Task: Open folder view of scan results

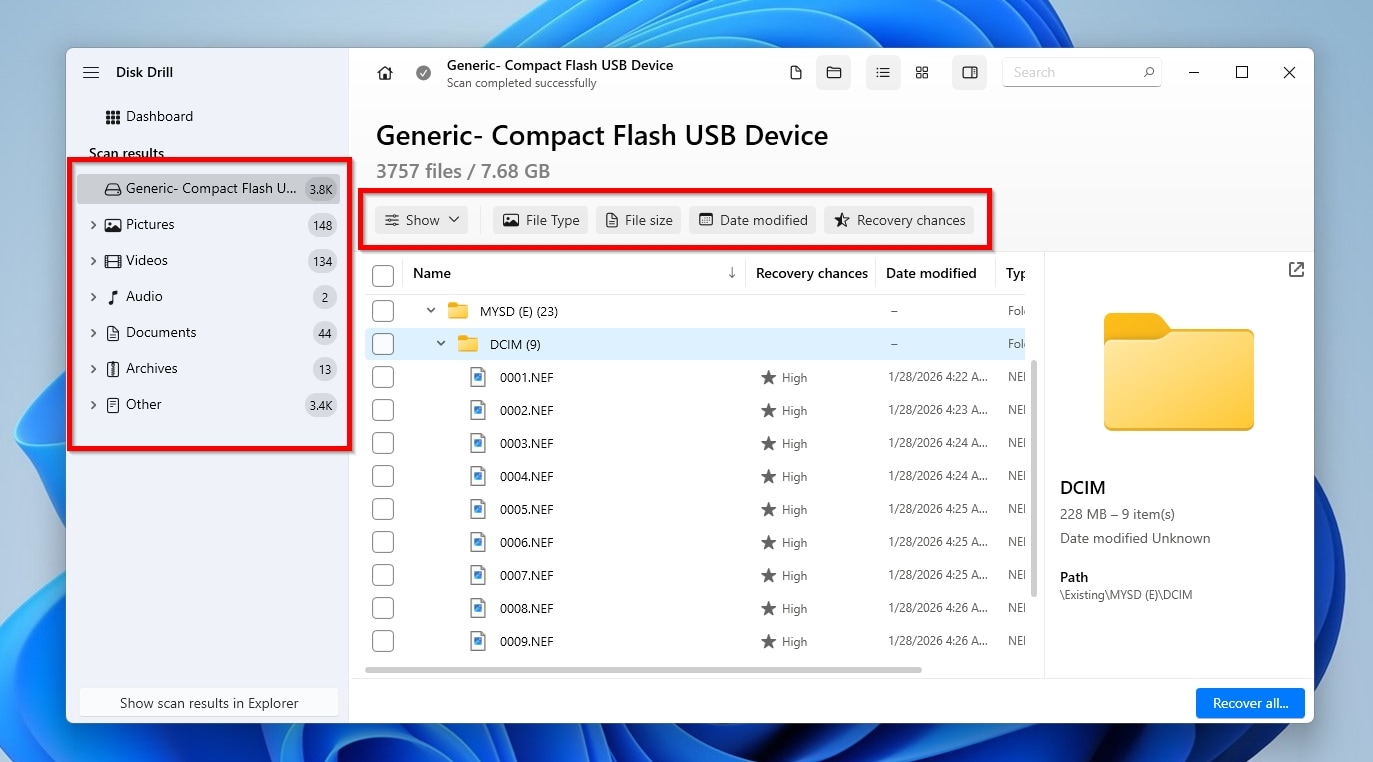Action: pyautogui.click(x=833, y=72)
